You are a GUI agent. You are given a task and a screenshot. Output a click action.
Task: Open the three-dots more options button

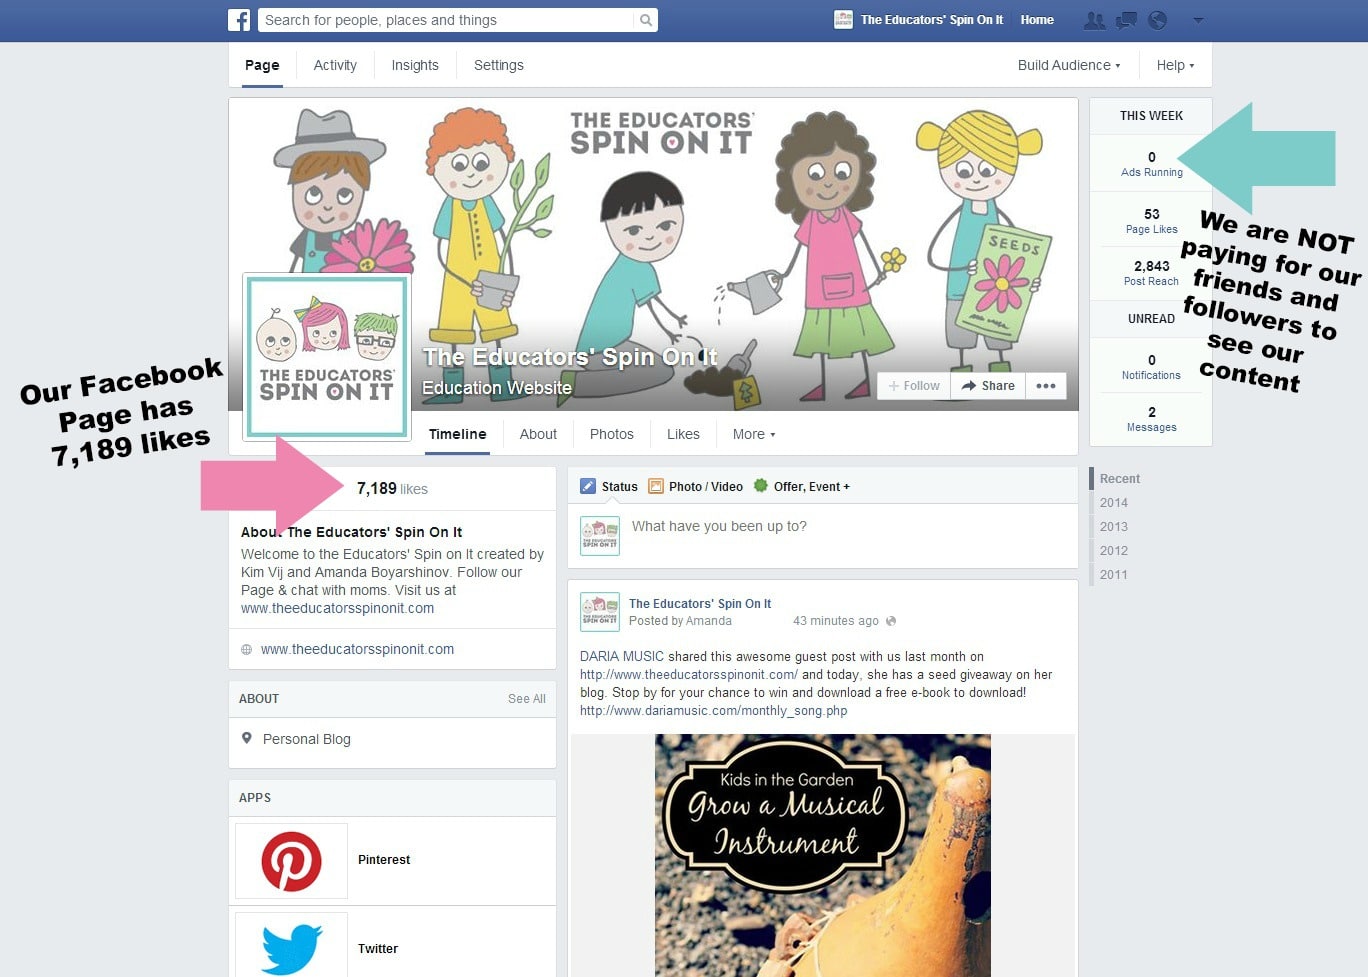tap(1046, 386)
